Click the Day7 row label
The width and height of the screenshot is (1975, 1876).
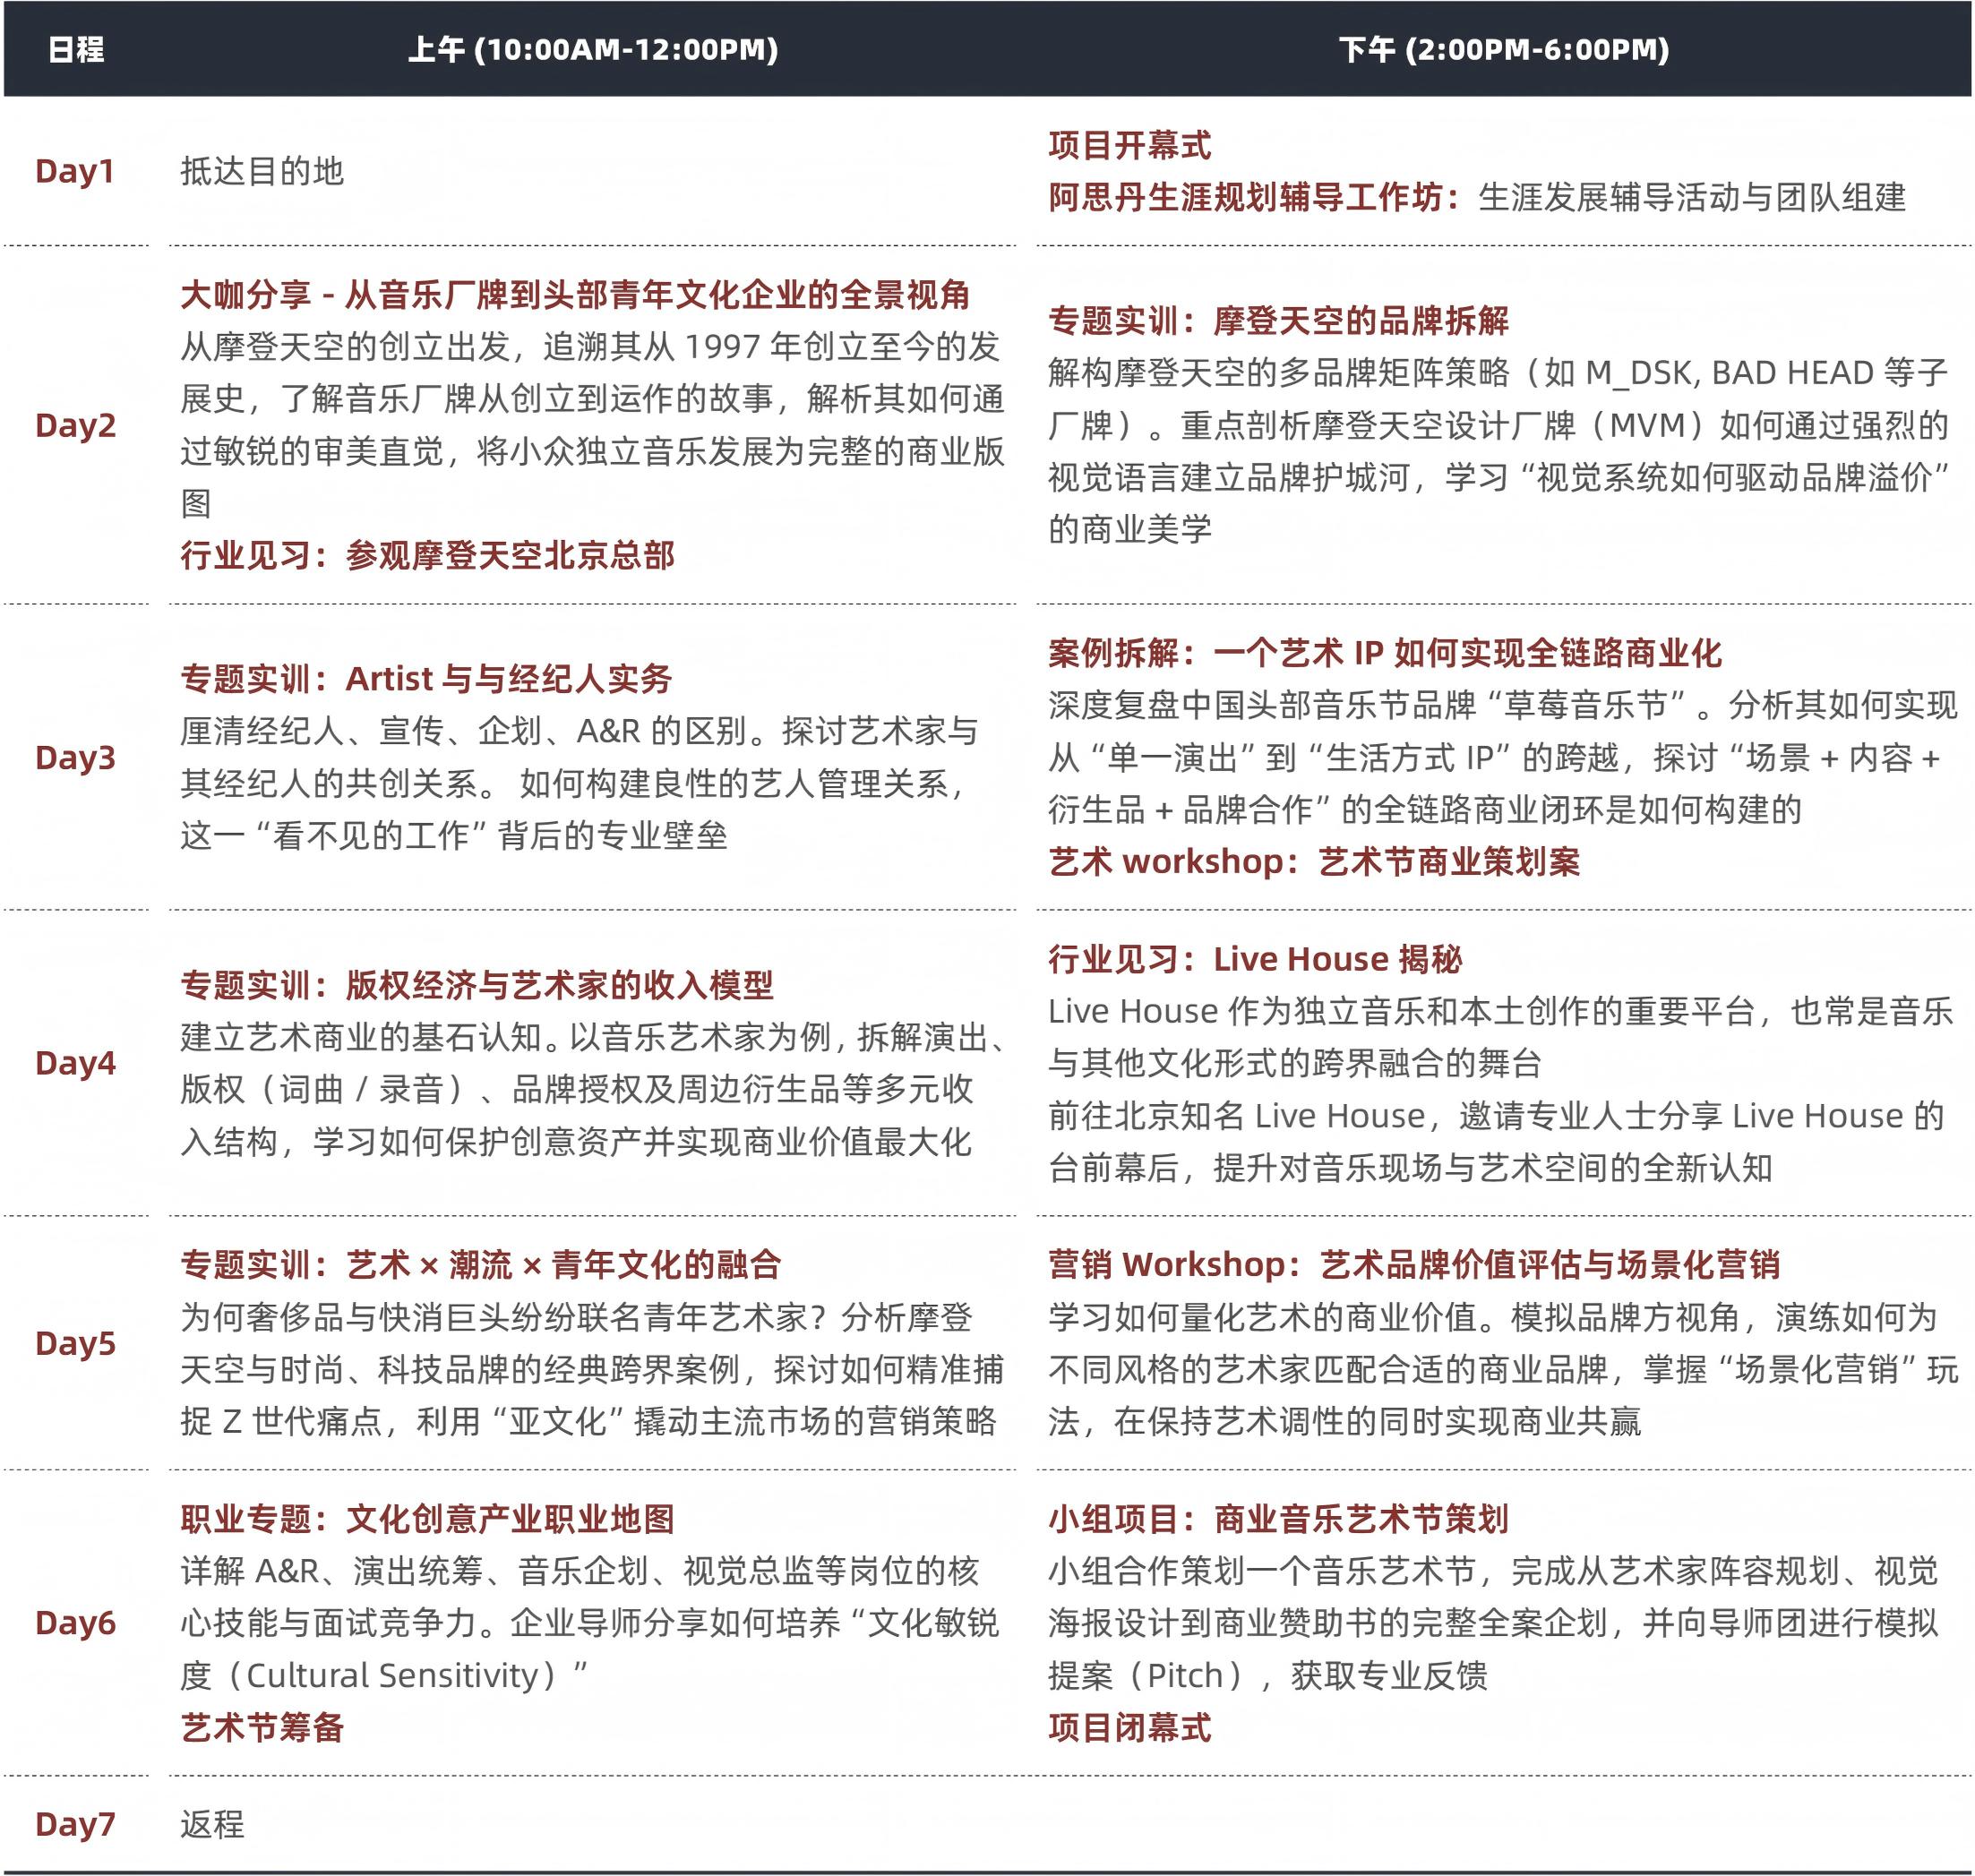[x=75, y=1824]
